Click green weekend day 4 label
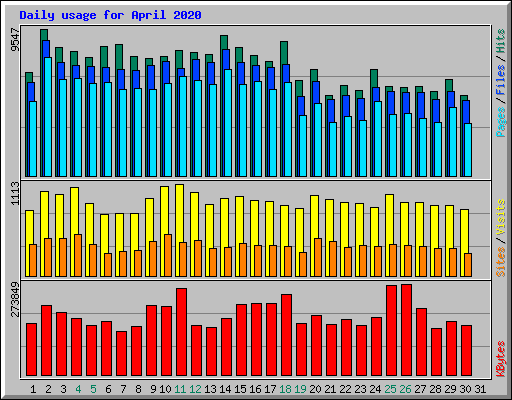 (78, 389)
